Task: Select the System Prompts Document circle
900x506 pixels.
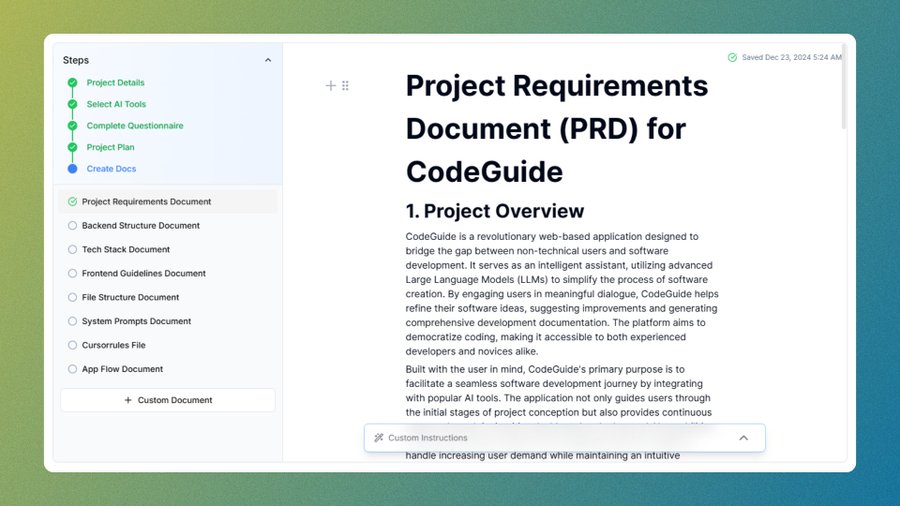Action: pyautogui.click(x=72, y=321)
